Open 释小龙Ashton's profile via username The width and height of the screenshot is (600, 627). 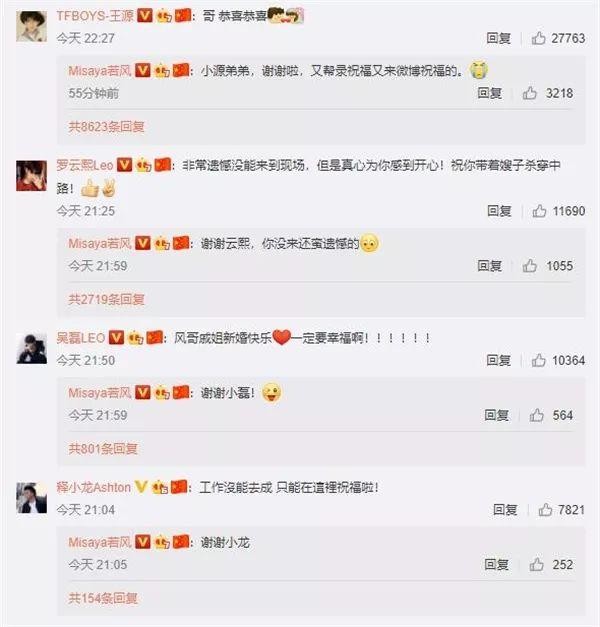pyautogui.click(x=94, y=487)
